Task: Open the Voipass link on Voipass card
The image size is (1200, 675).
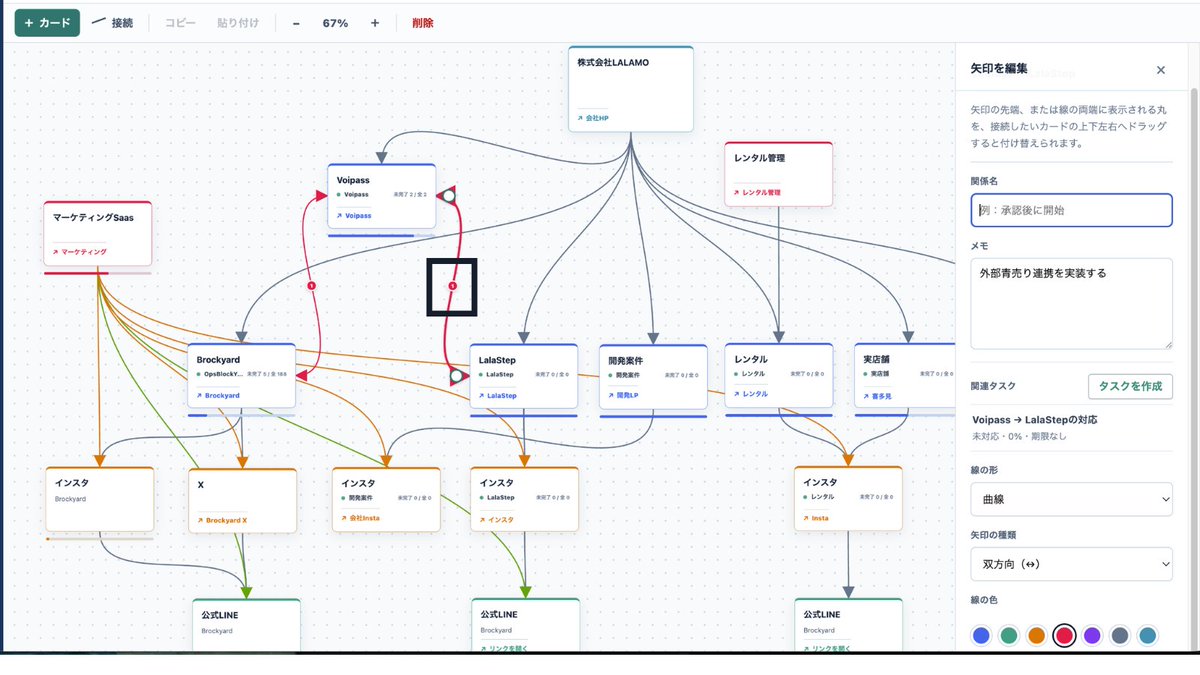Action: coord(354,215)
